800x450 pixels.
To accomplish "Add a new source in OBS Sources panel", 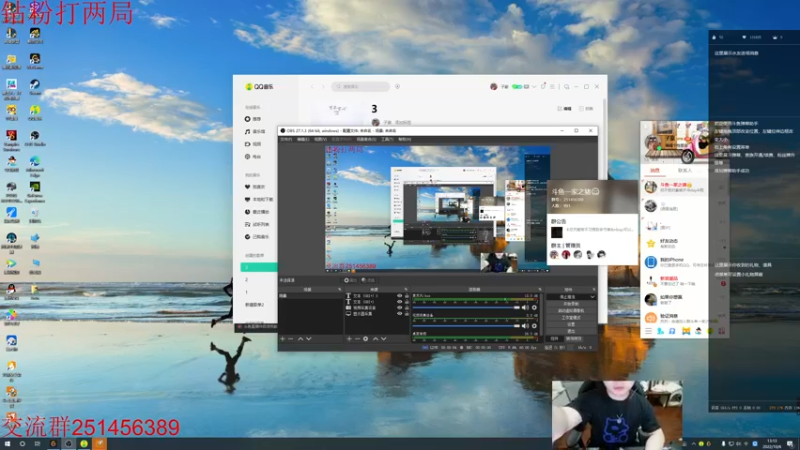I will tap(349, 339).
